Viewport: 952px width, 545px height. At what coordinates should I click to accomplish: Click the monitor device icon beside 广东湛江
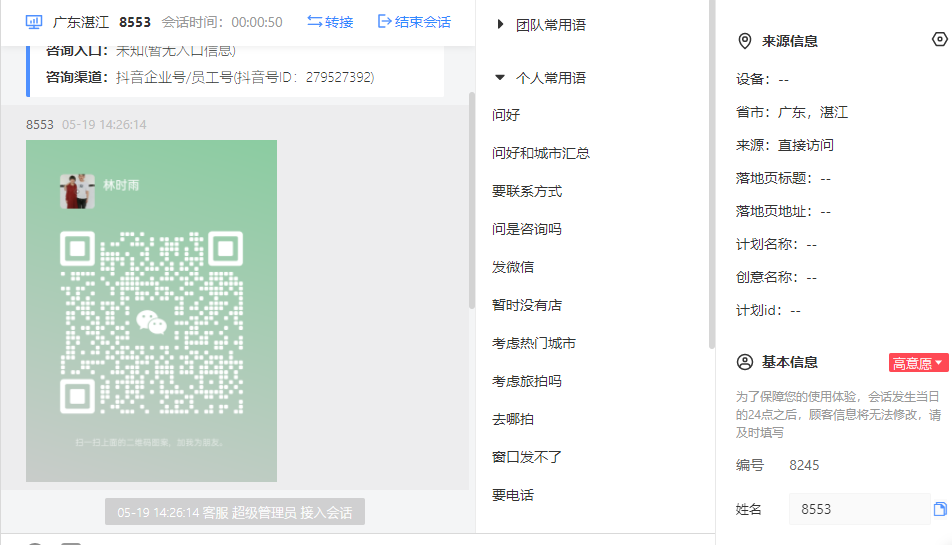(x=34, y=22)
